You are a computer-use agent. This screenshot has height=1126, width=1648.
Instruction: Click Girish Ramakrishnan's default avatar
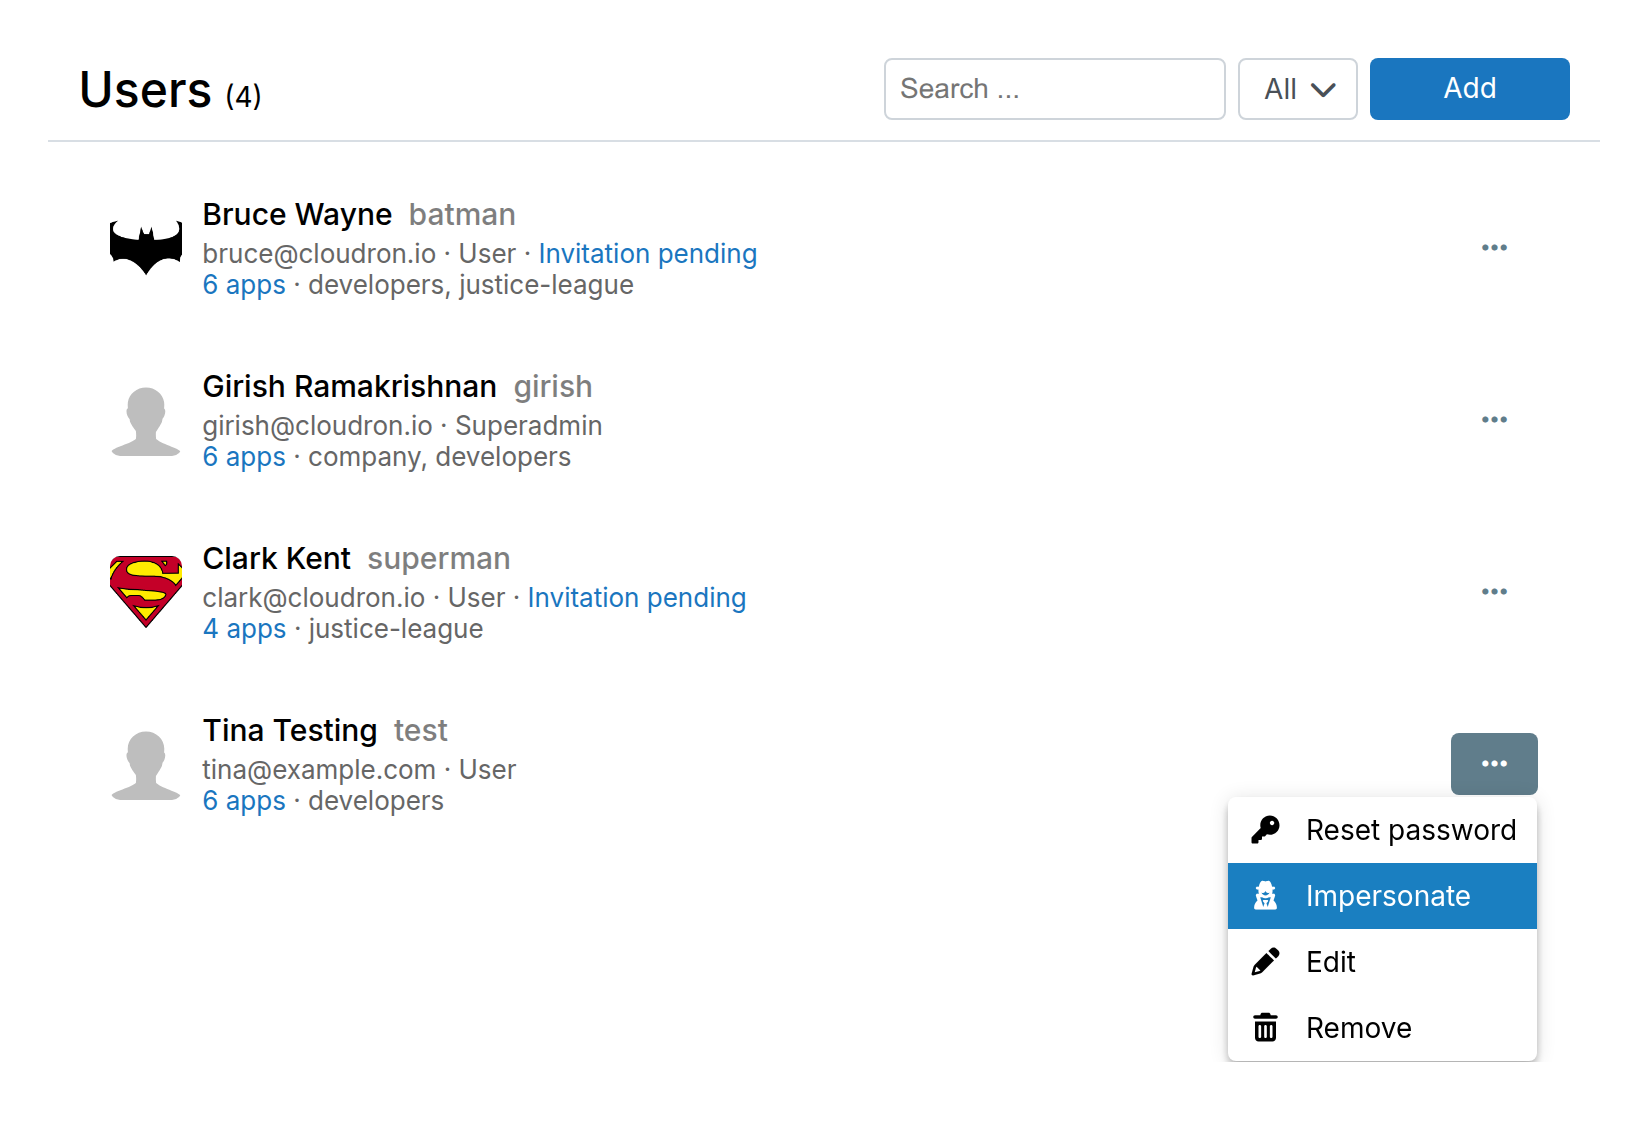click(x=146, y=421)
